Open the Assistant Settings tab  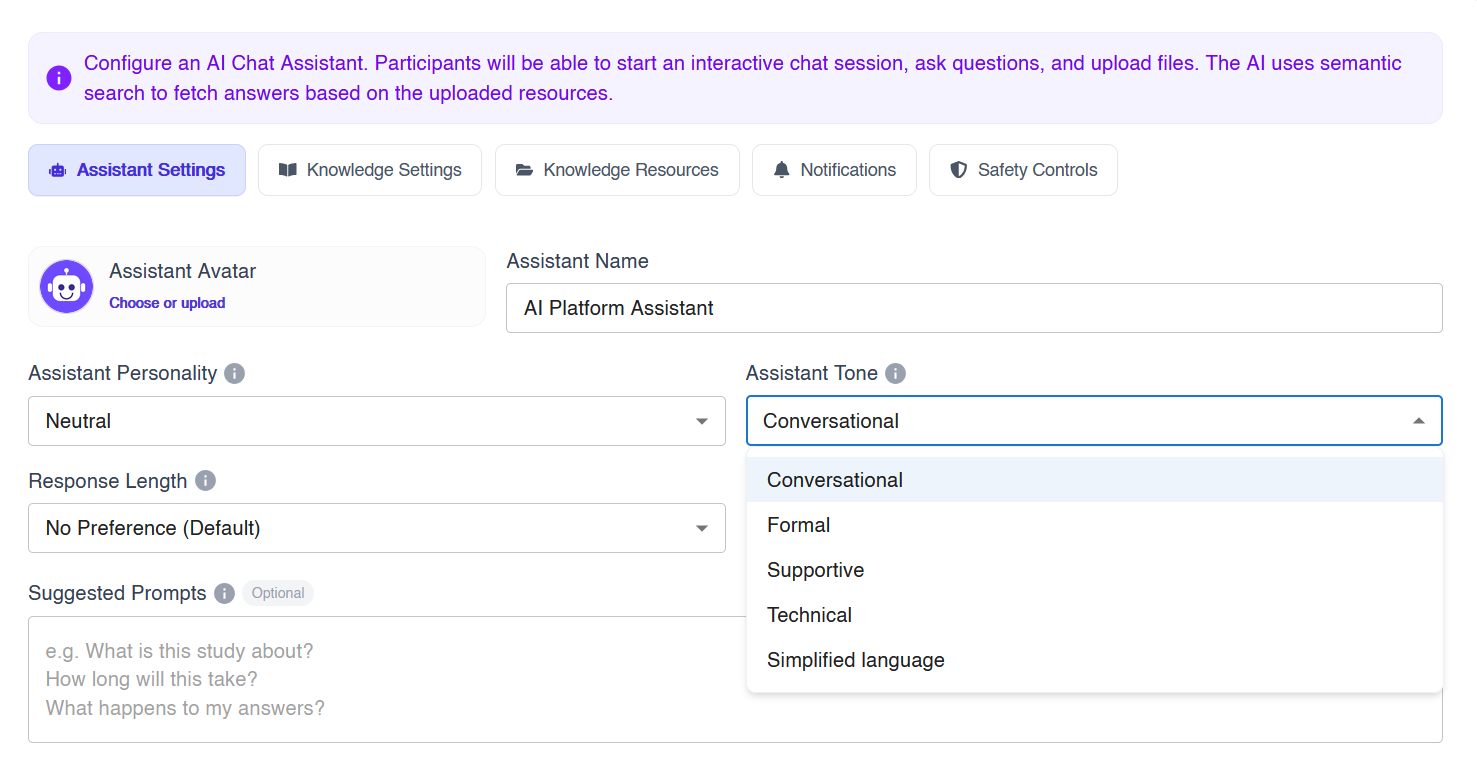click(x=137, y=170)
